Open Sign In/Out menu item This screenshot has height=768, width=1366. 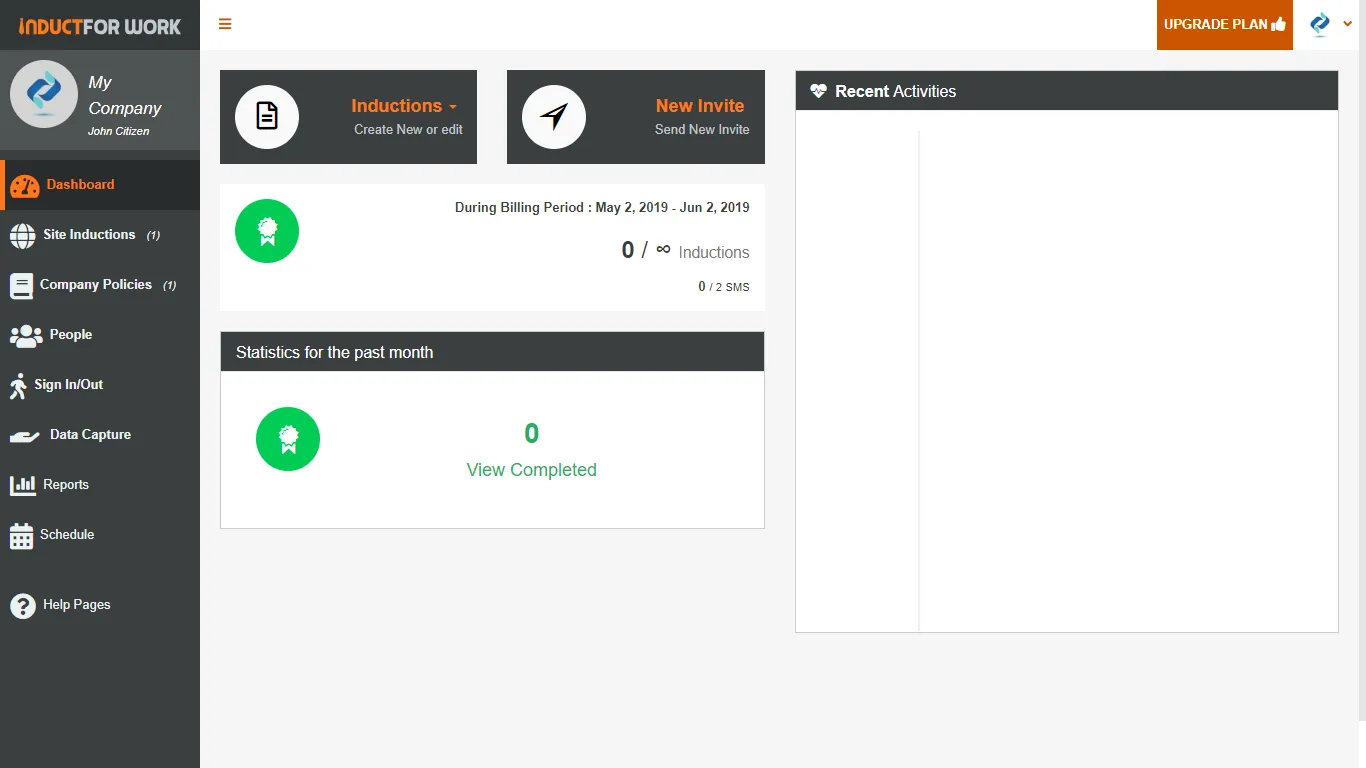click(x=100, y=385)
